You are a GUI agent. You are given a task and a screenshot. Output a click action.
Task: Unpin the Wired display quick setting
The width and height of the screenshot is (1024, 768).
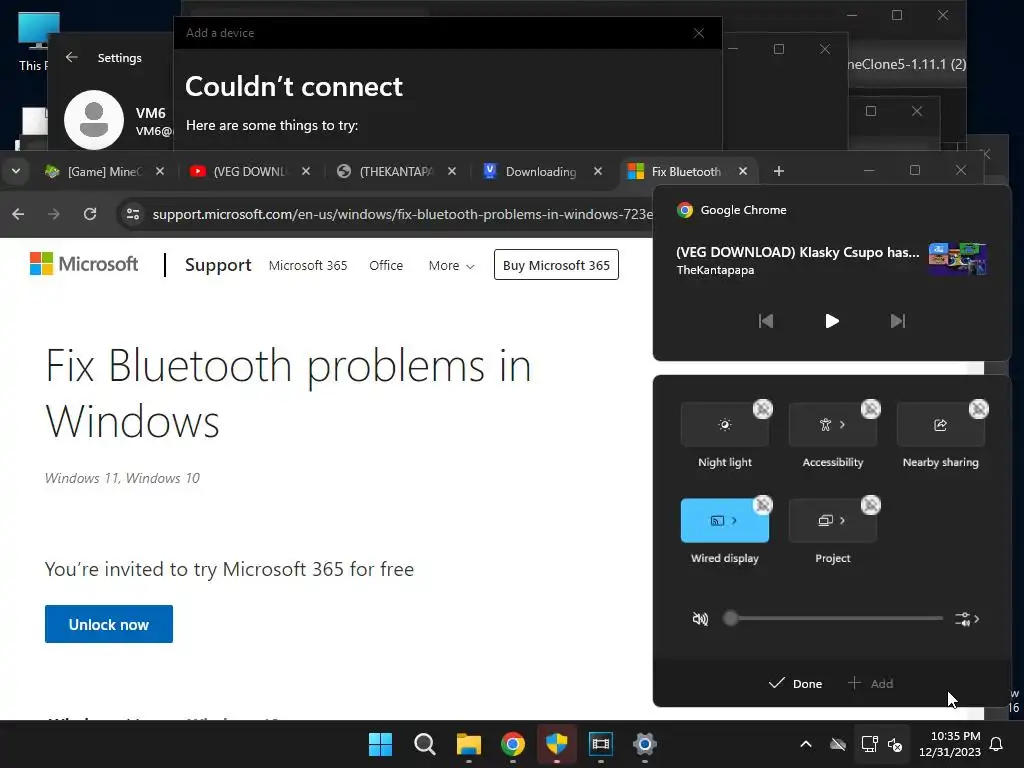[762, 505]
